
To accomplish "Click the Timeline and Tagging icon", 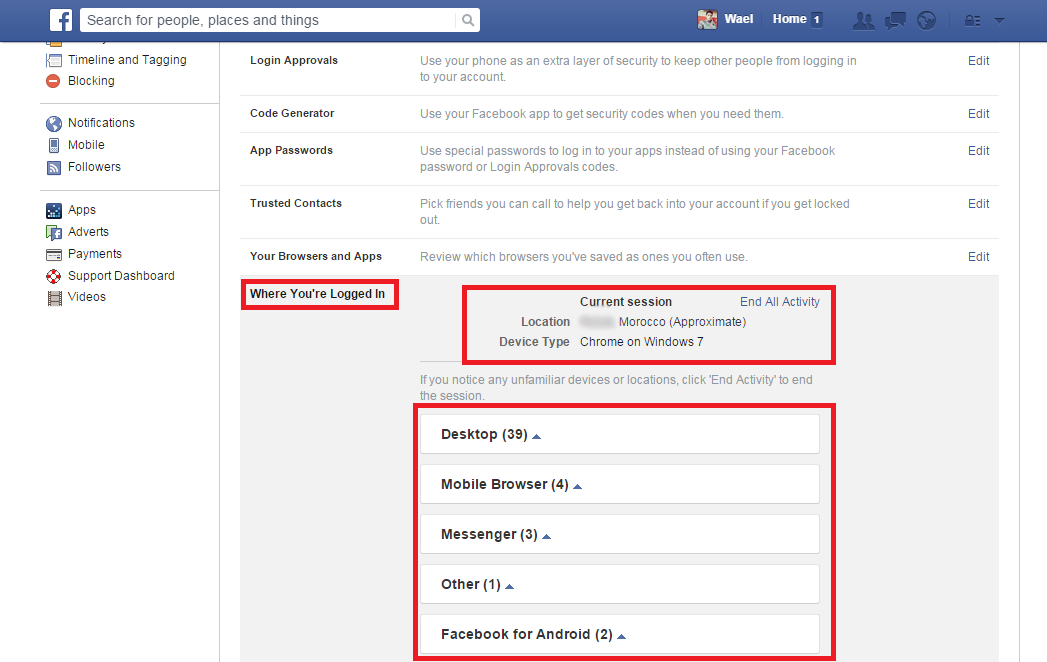I will point(54,60).
